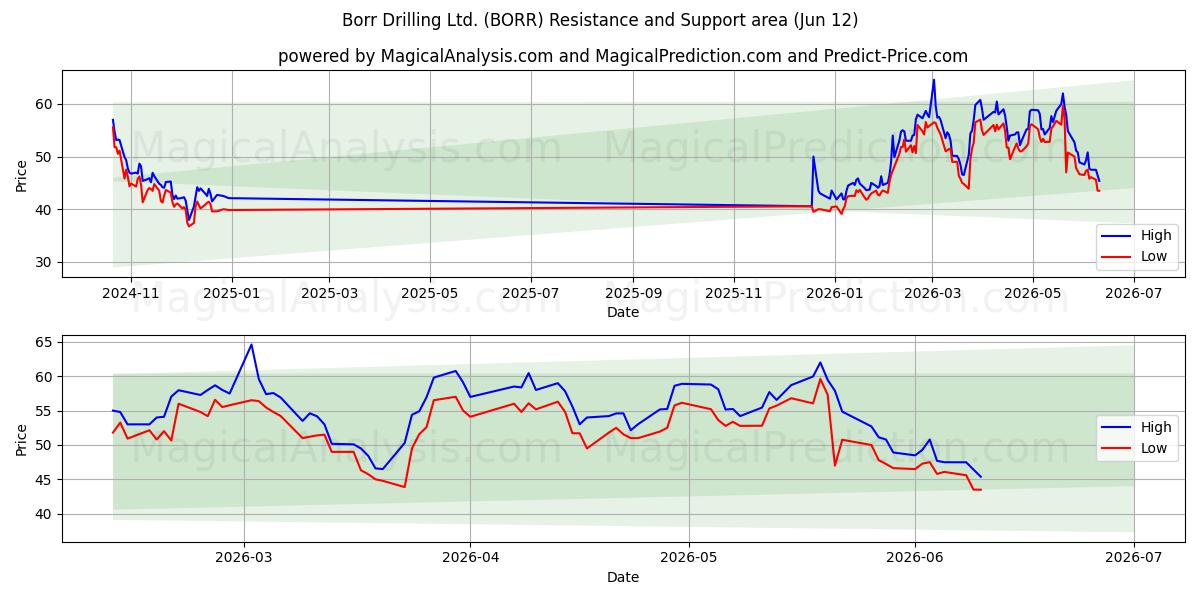The width and height of the screenshot is (1200, 600).
Task: Click the '2025-03' tick label on top chart
Action: pyautogui.click(x=329, y=293)
